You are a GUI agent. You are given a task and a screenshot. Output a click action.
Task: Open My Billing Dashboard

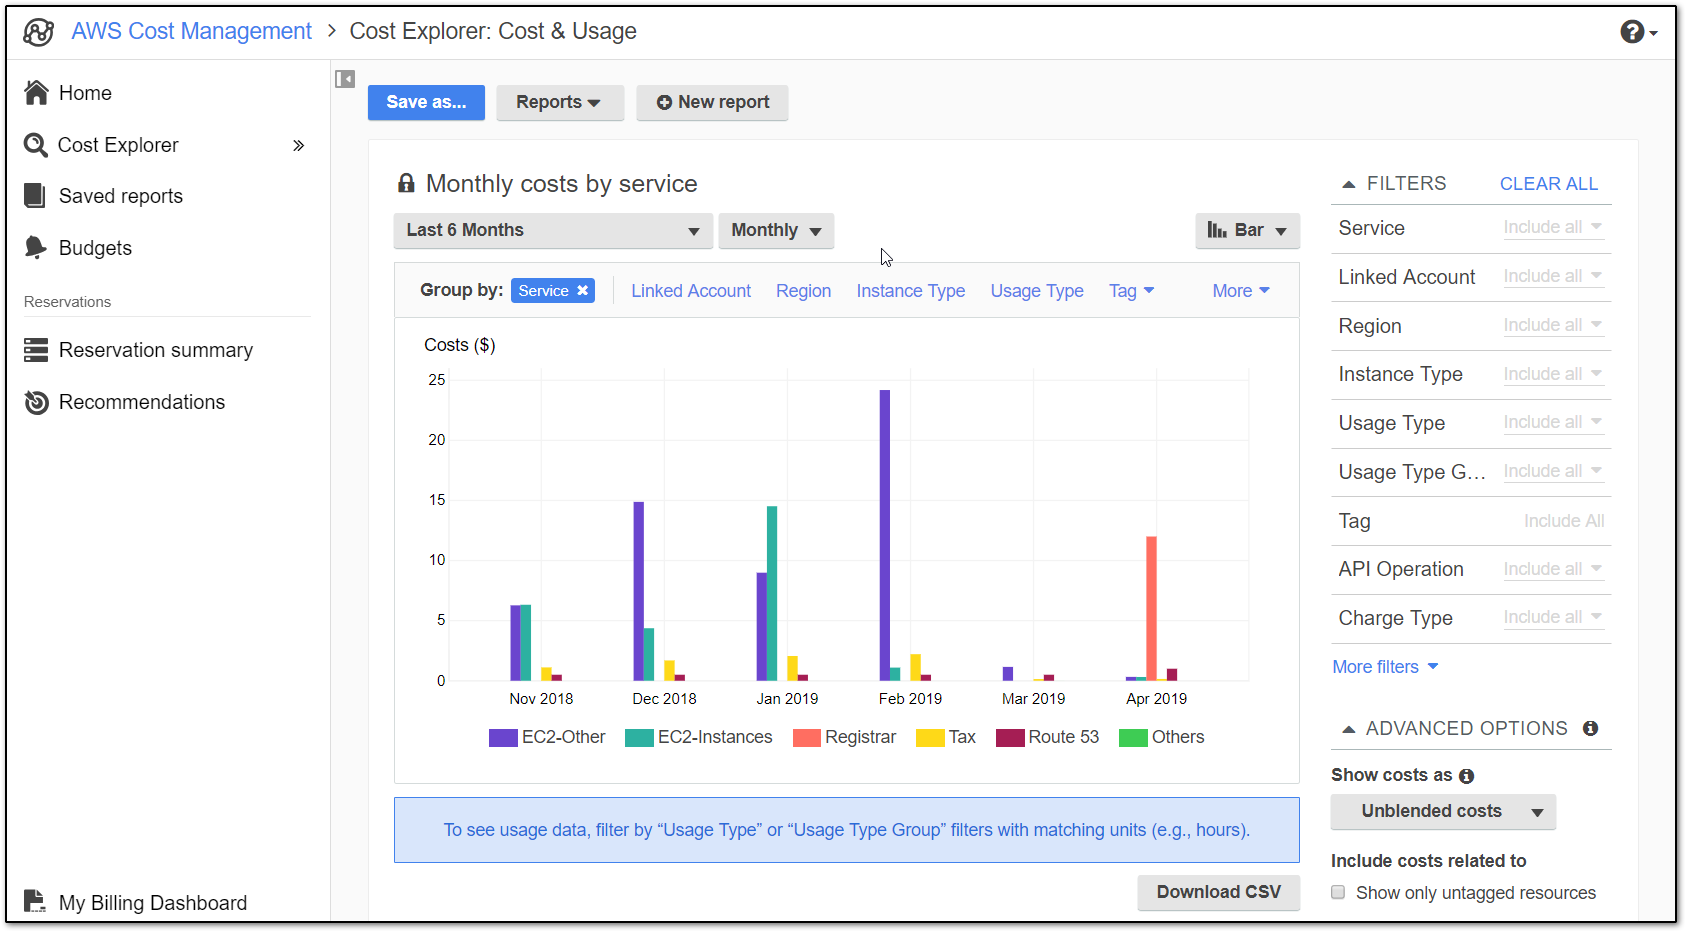coord(153,903)
